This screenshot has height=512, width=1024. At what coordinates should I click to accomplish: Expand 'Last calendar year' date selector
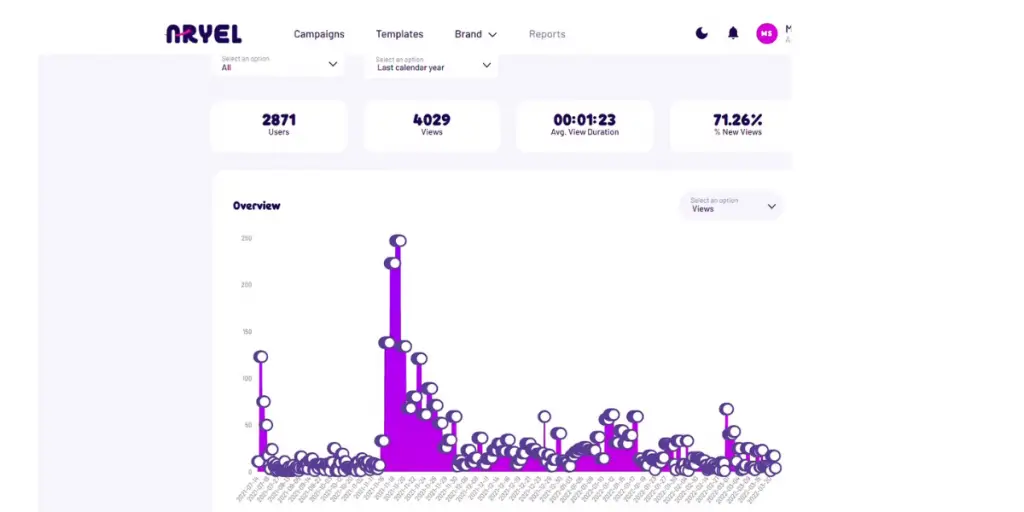tap(433, 64)
